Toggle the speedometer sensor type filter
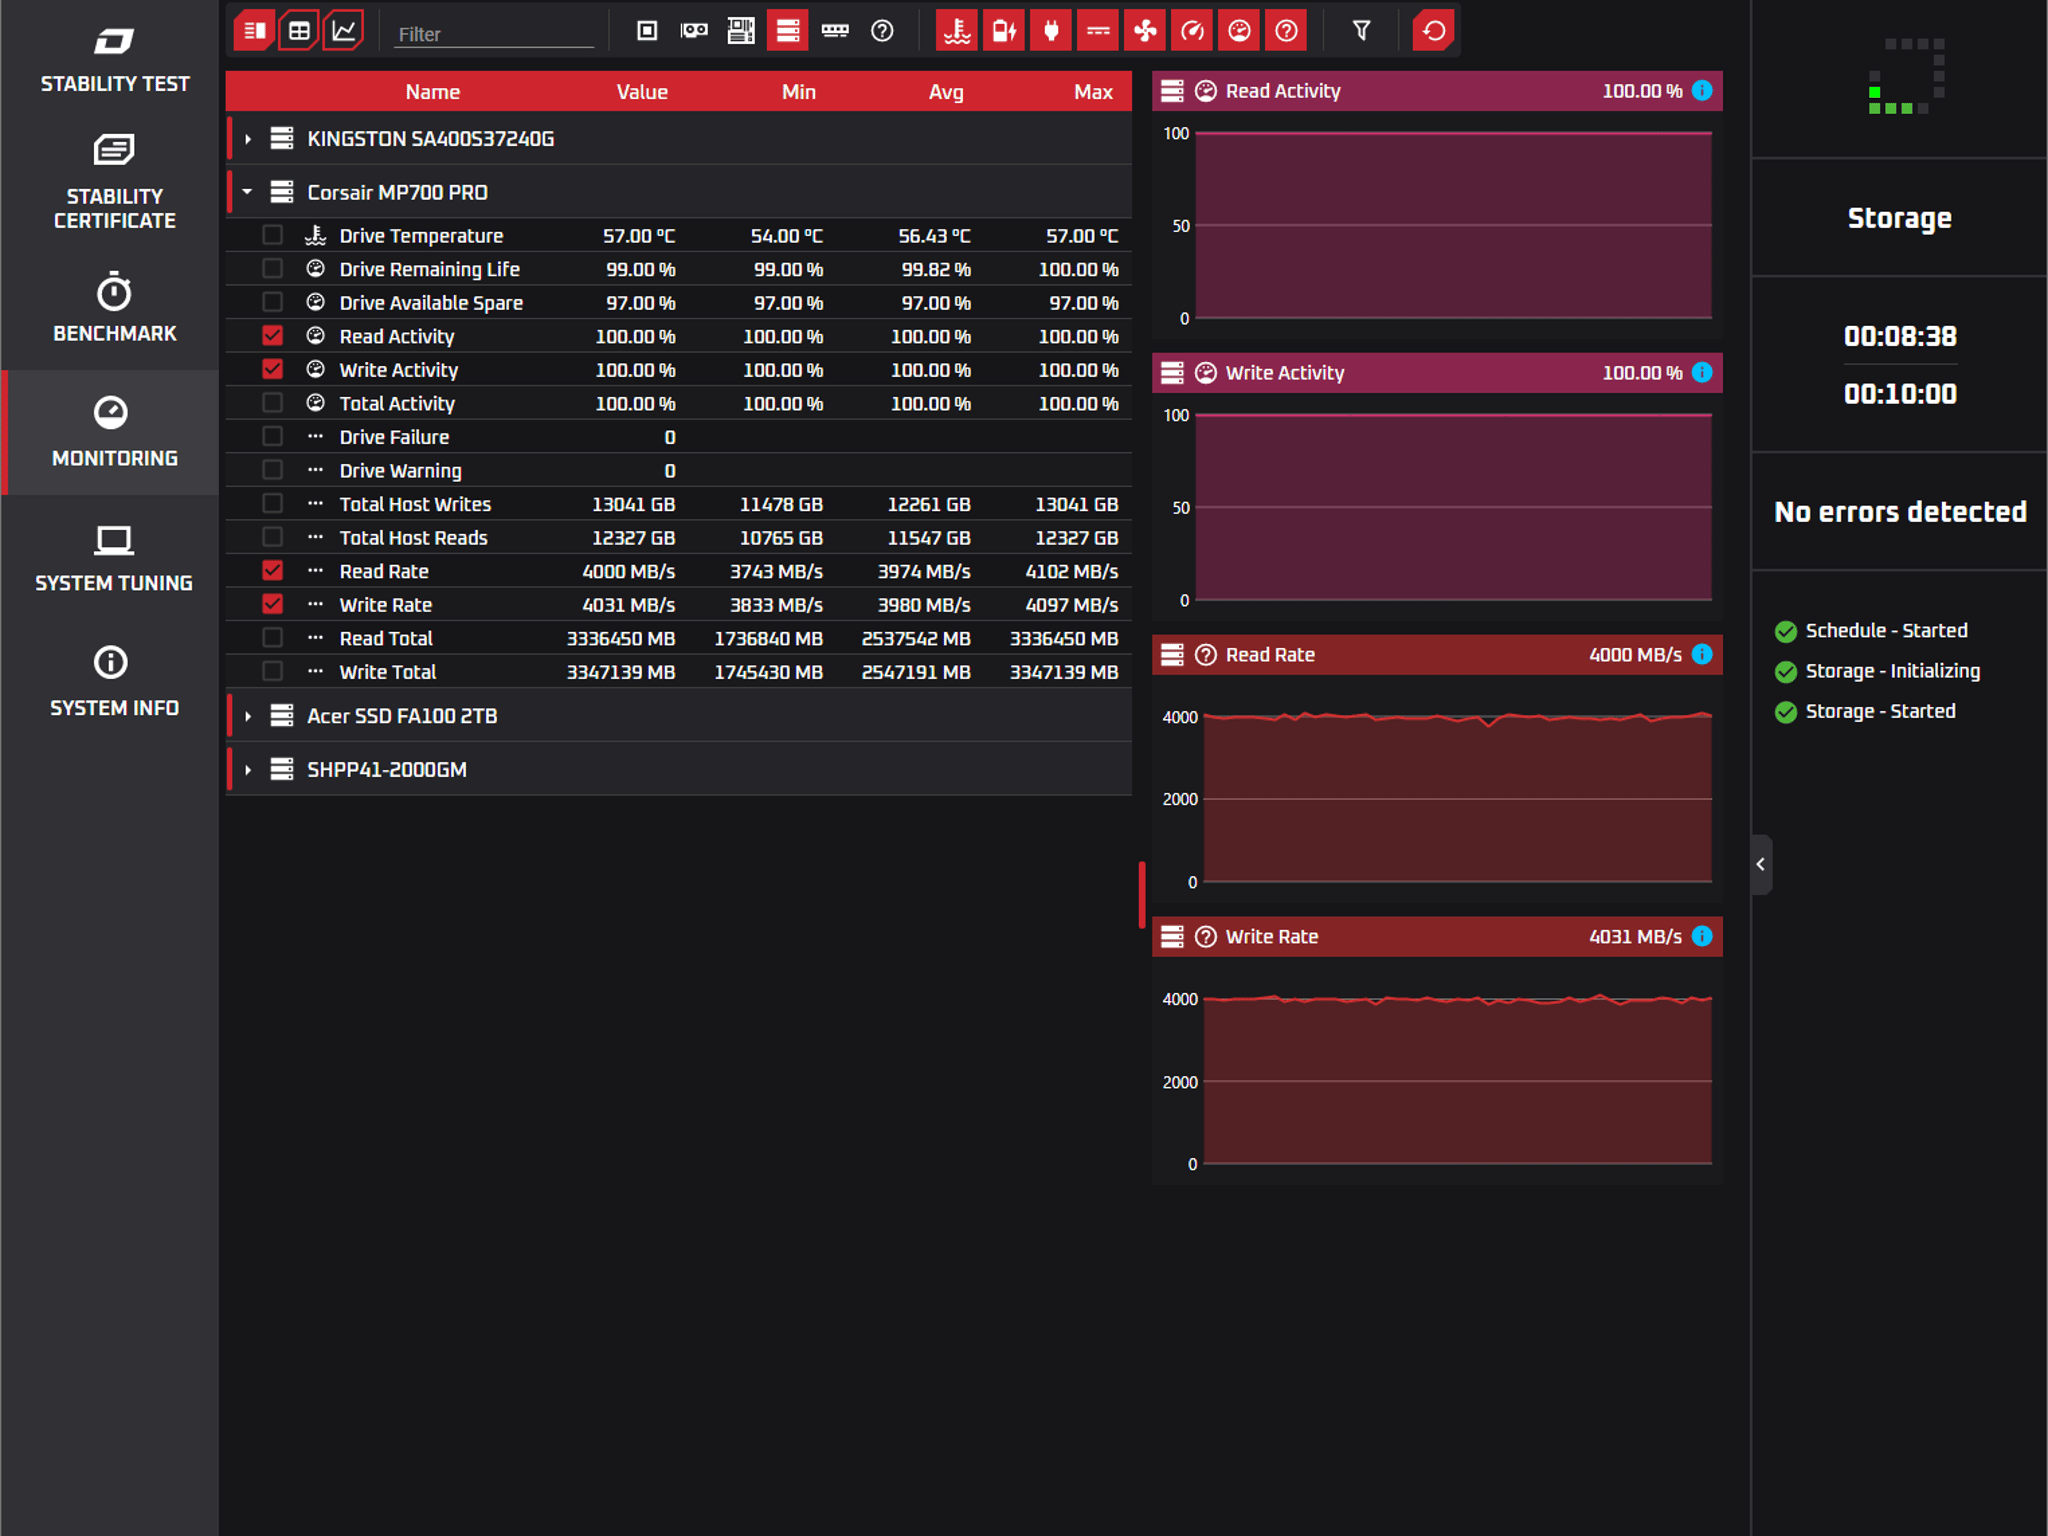The width and height of the screenshot is (2048, 1536). click(1192, 31)
